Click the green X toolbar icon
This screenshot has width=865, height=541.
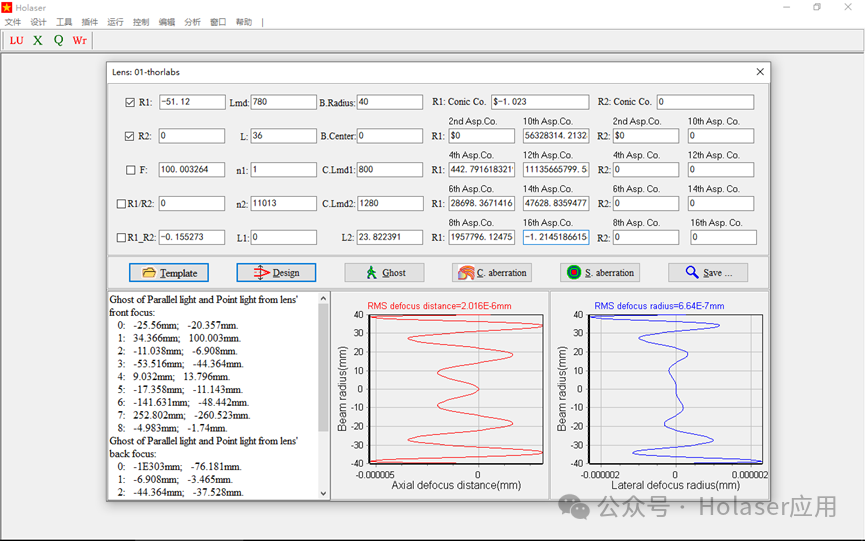[38, 40]
